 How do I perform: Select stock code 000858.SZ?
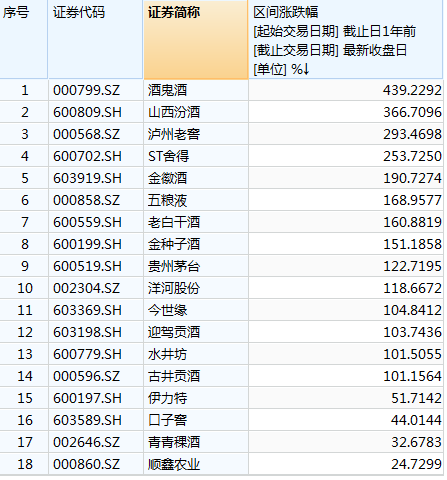86,200
